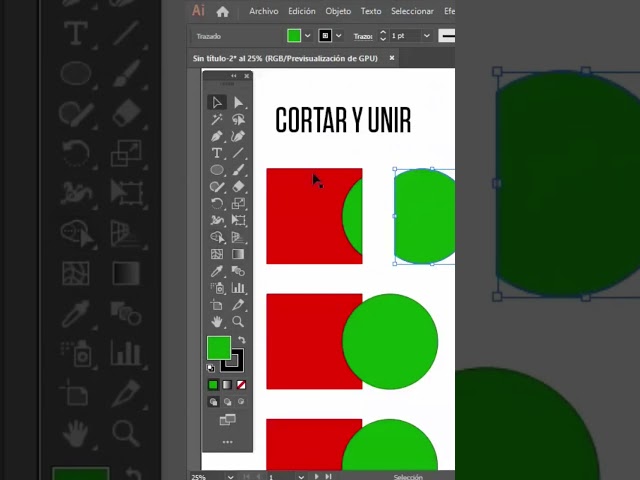The height and width of the screenshot is (480, 640).
Task: Set paint type to Gradient
Action: 227,385
